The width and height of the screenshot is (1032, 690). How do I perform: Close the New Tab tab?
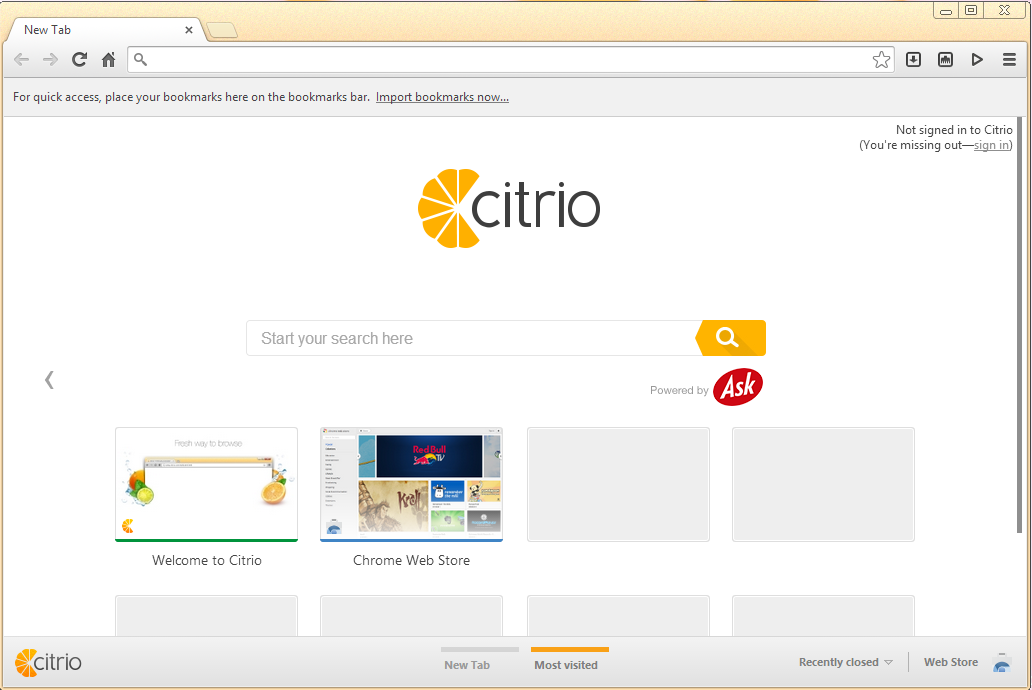(x=189, y=30)
